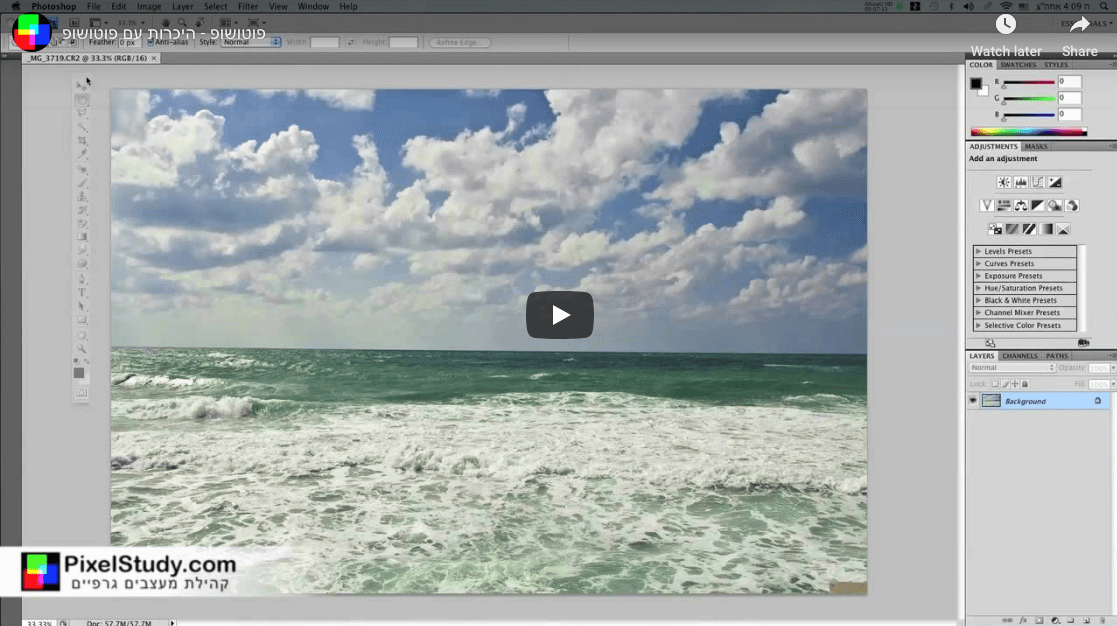Image resolution: width=1117 pixels, height=626 pixels.
Task: Add a Photo Filter adjustment
Action: [1055, 205]
